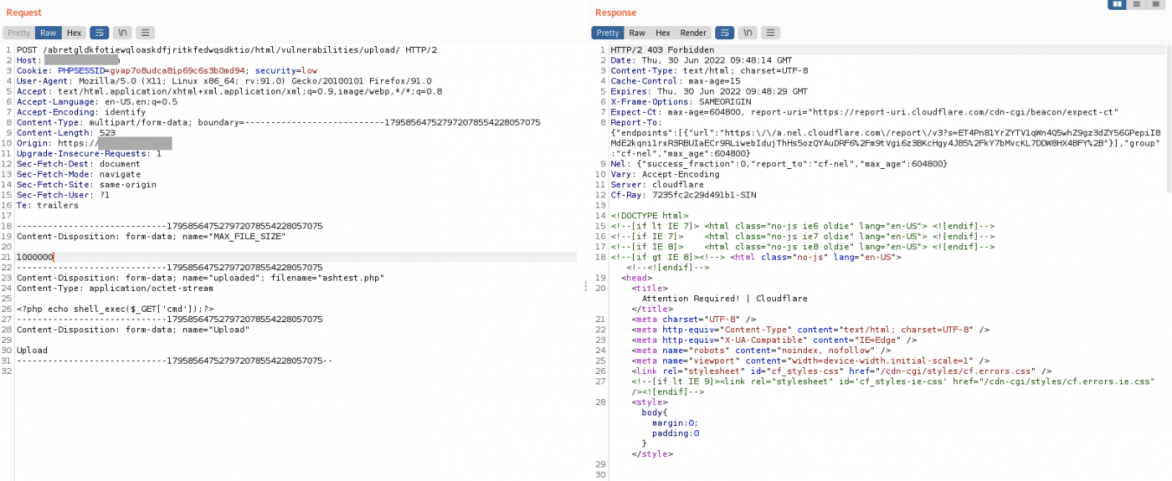Switch Response view to Pretty tab
This screenshot has width=1172, height=481.
(608, 33)
